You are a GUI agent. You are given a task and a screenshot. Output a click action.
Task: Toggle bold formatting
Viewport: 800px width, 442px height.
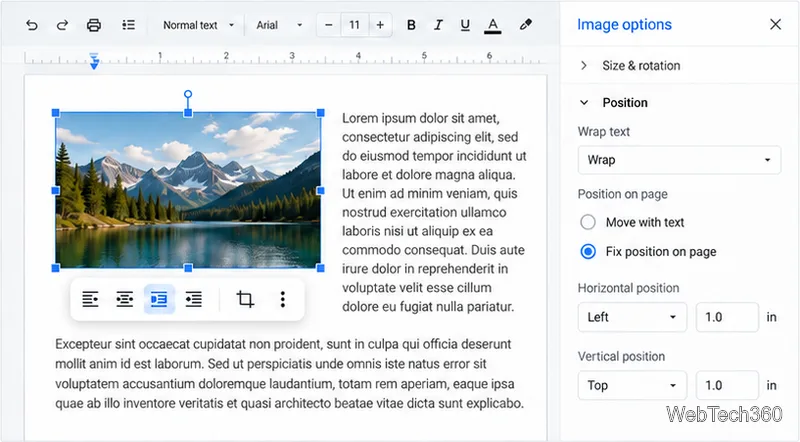(411, 25)
